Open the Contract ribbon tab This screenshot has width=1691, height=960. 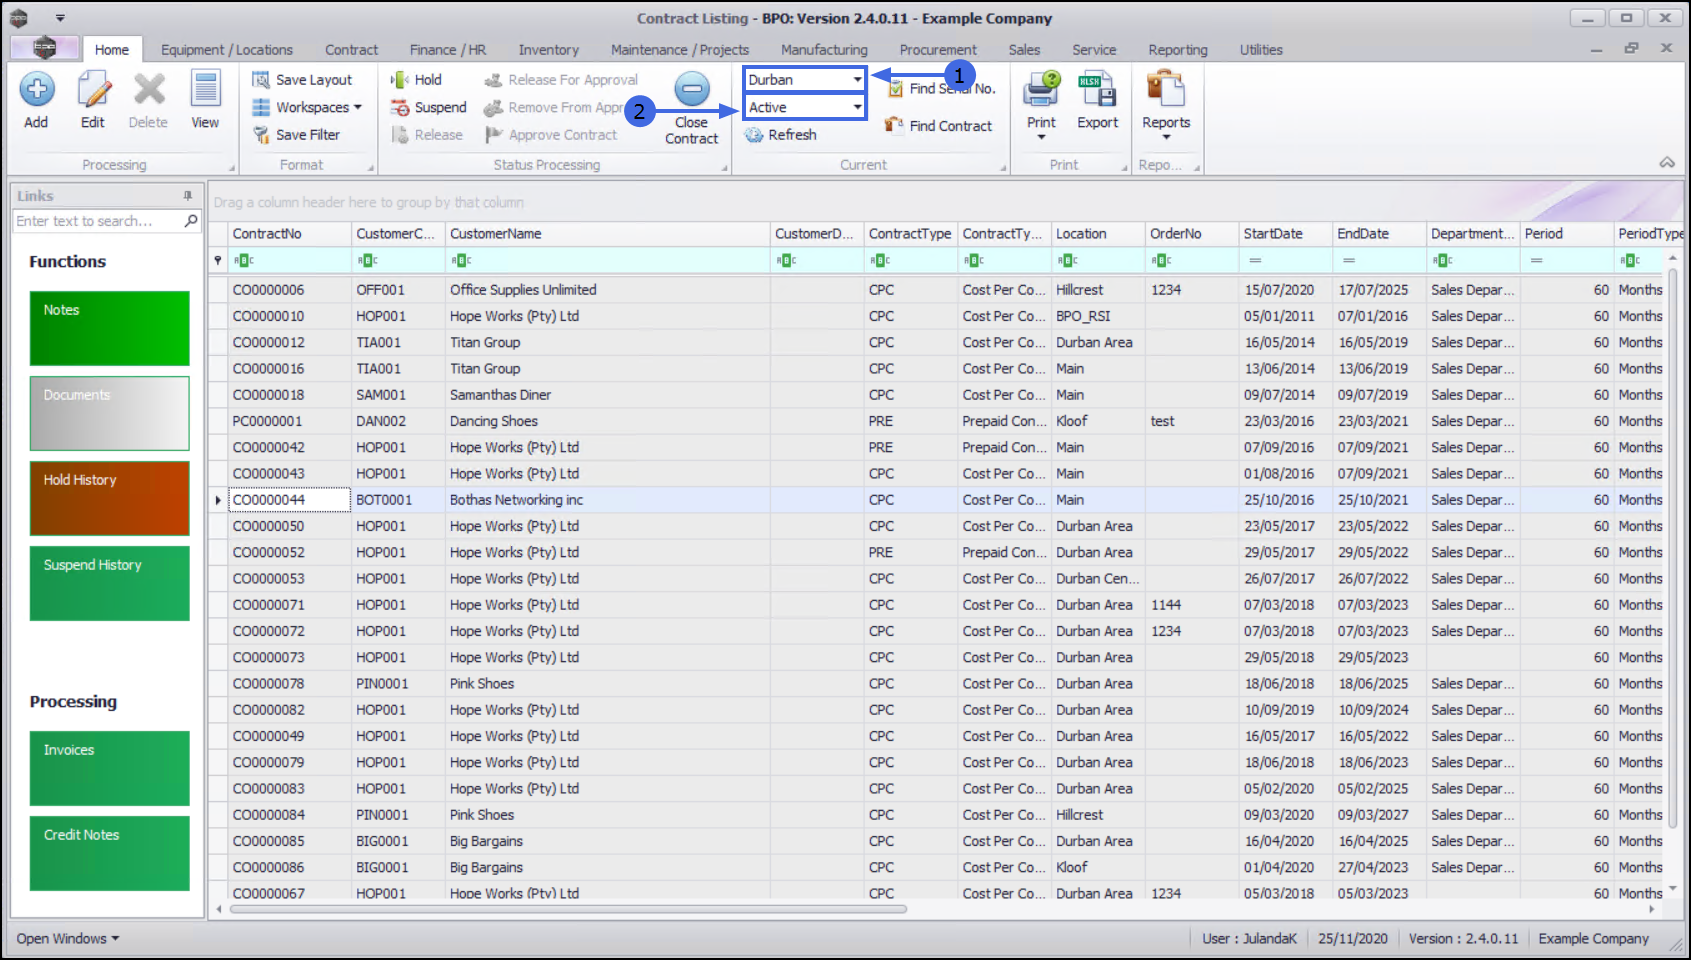point(351,50)
